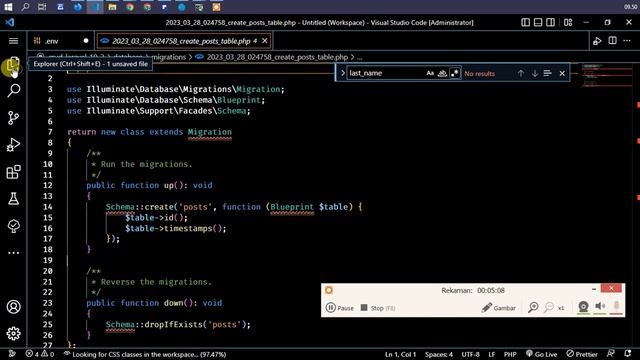Click the code minimap overview
The image size is (640, 360).
607,76
